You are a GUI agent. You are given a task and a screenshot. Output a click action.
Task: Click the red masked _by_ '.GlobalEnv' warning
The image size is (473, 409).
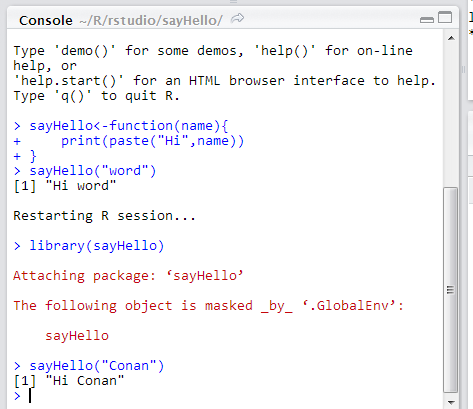click(208, 306)
